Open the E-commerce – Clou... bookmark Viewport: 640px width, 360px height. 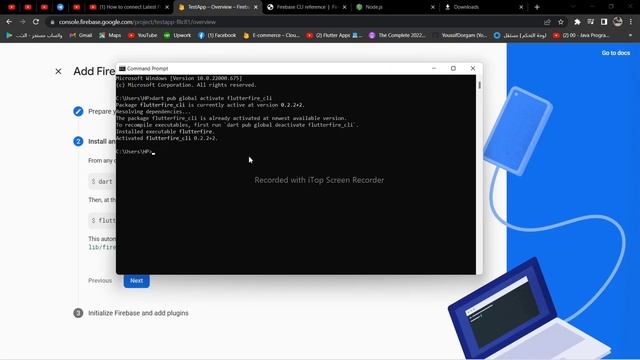271,36
